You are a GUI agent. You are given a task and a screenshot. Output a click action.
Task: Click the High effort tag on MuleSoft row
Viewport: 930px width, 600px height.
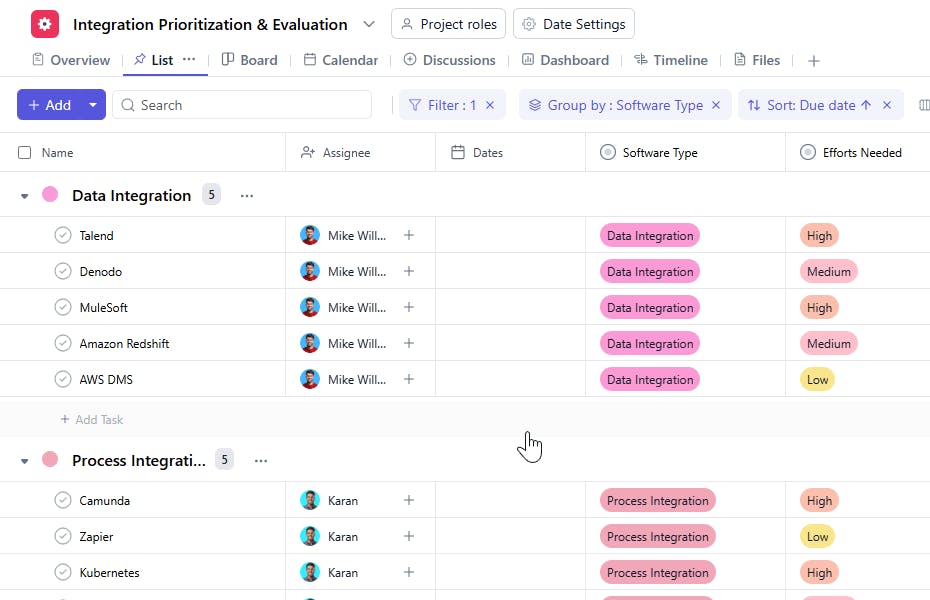pos(819,308)
